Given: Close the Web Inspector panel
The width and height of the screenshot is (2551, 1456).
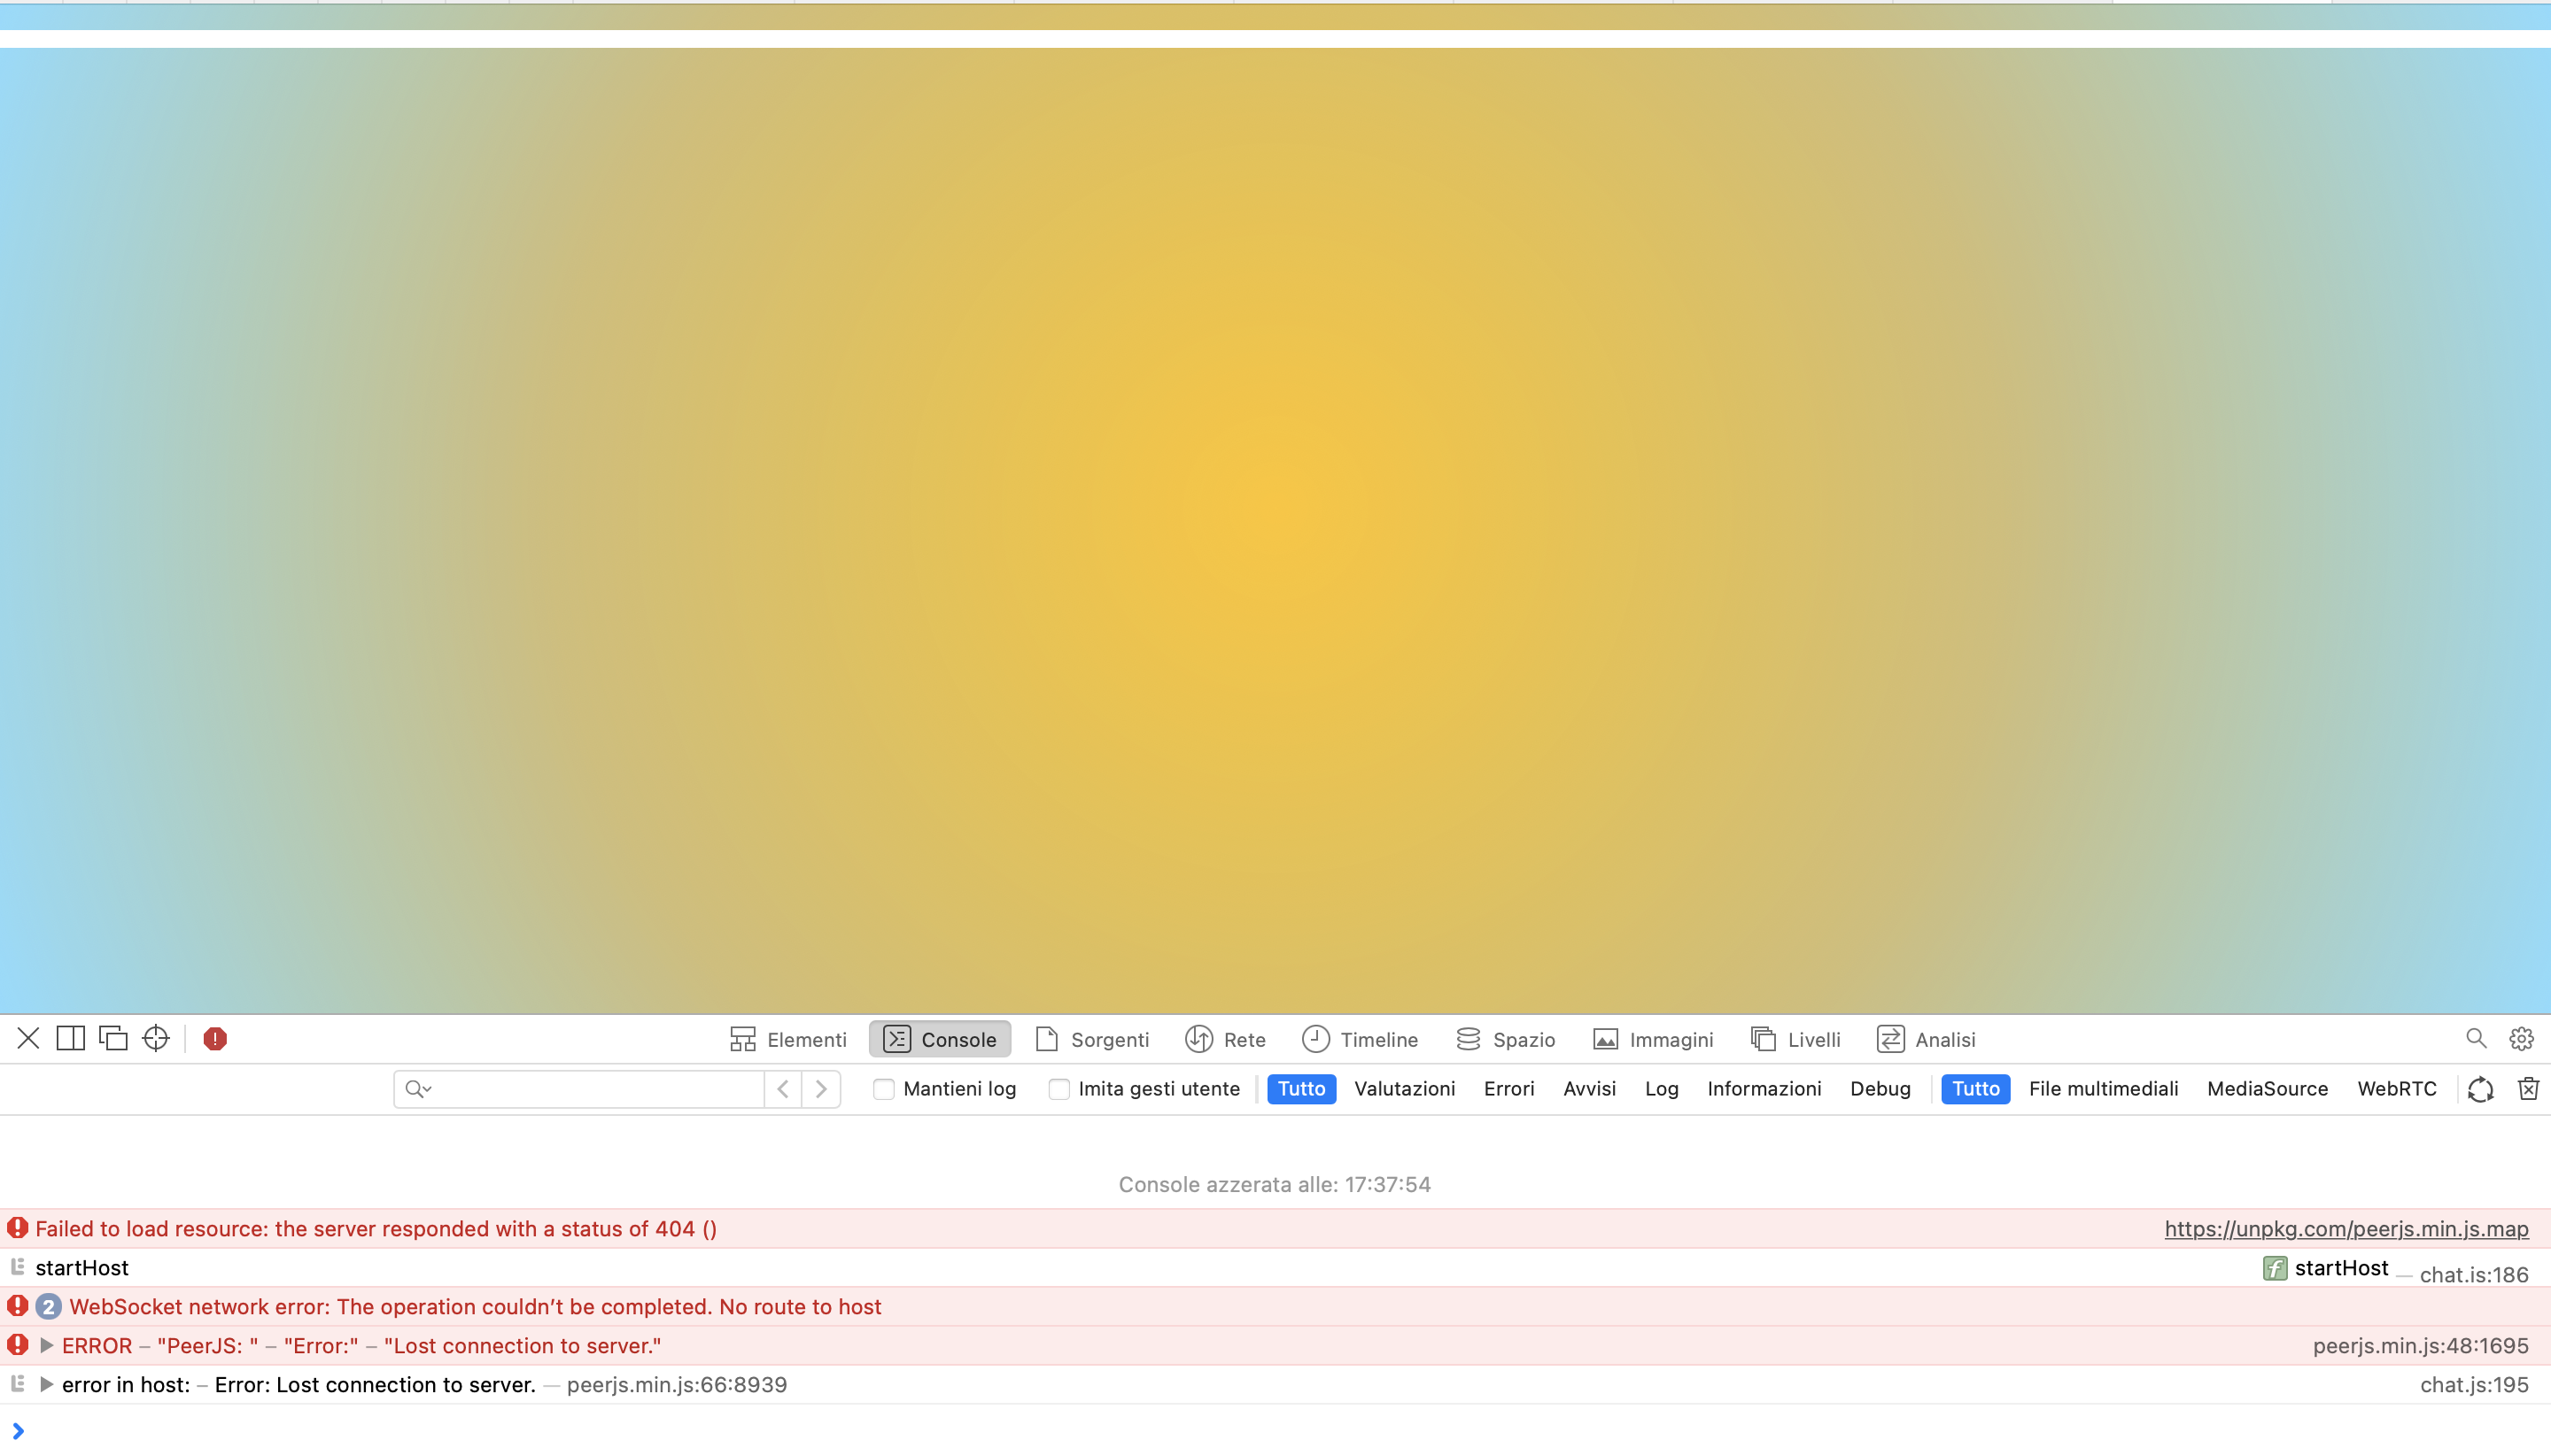Looking at the screenshot, I should 28,1039.
